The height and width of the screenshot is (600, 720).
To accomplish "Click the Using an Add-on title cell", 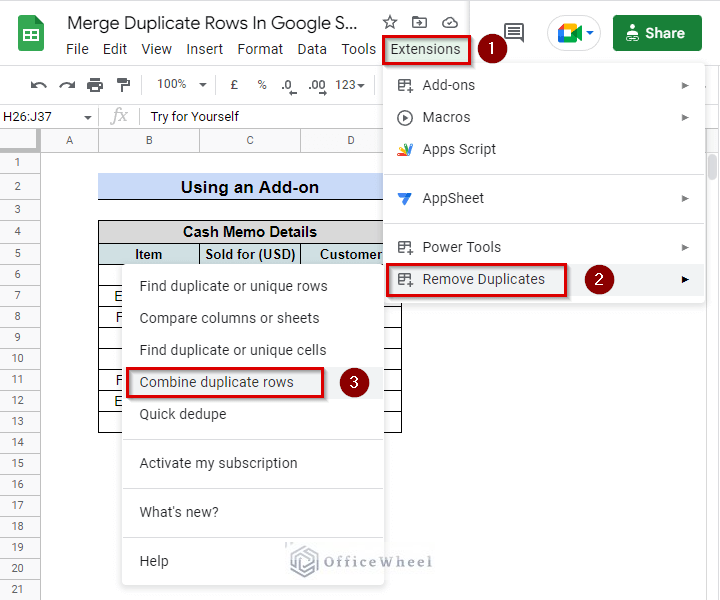I will pos(241,187).
